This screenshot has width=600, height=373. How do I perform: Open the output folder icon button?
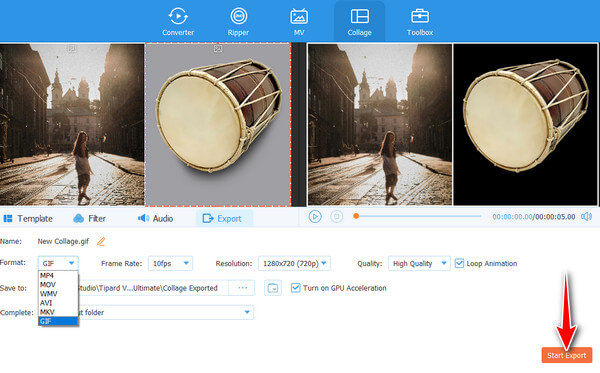(273, 288)
